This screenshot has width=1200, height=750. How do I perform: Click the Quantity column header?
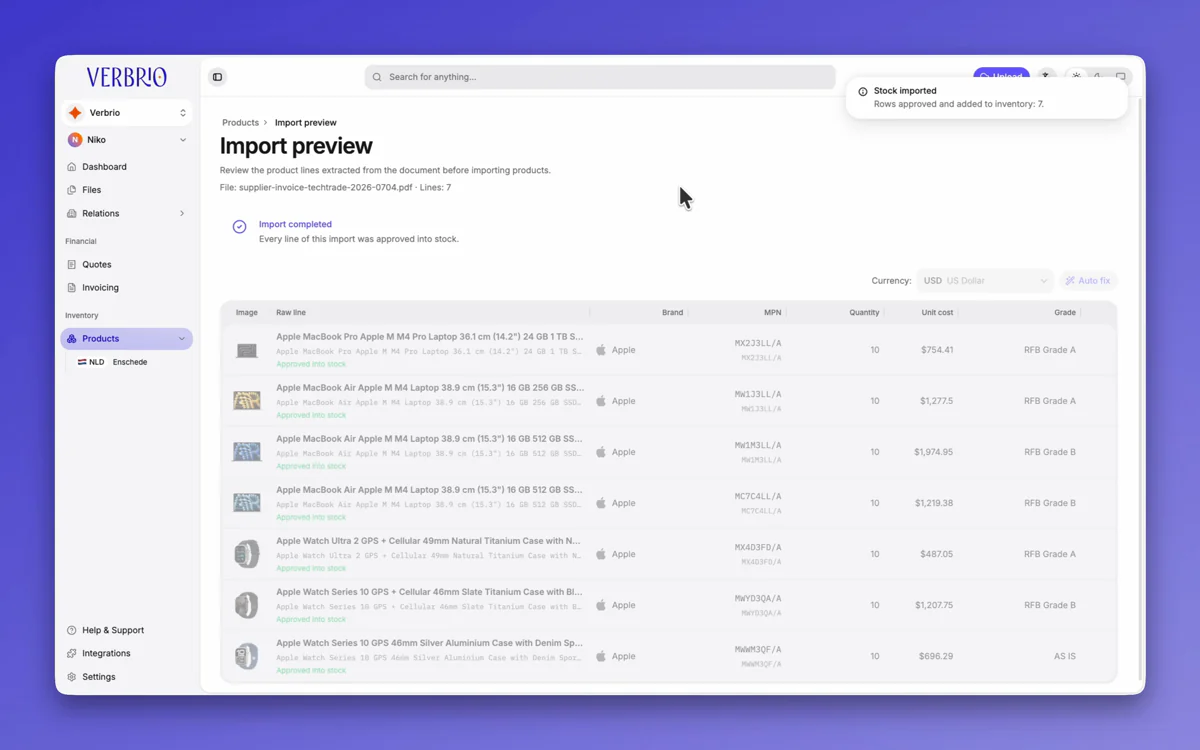pyautogui.click(x=864, y=313)
